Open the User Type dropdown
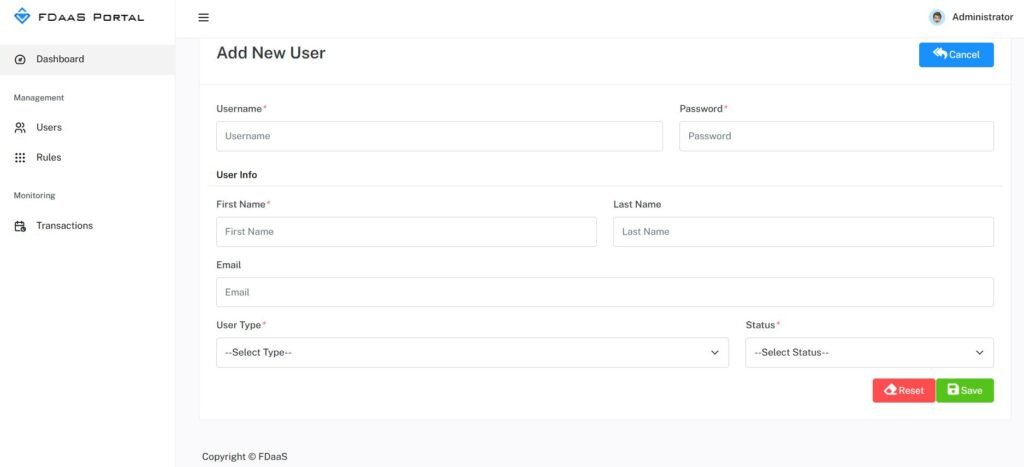Image resolution: width=1024 pixels, height=467 pixels. click(472, 353)
